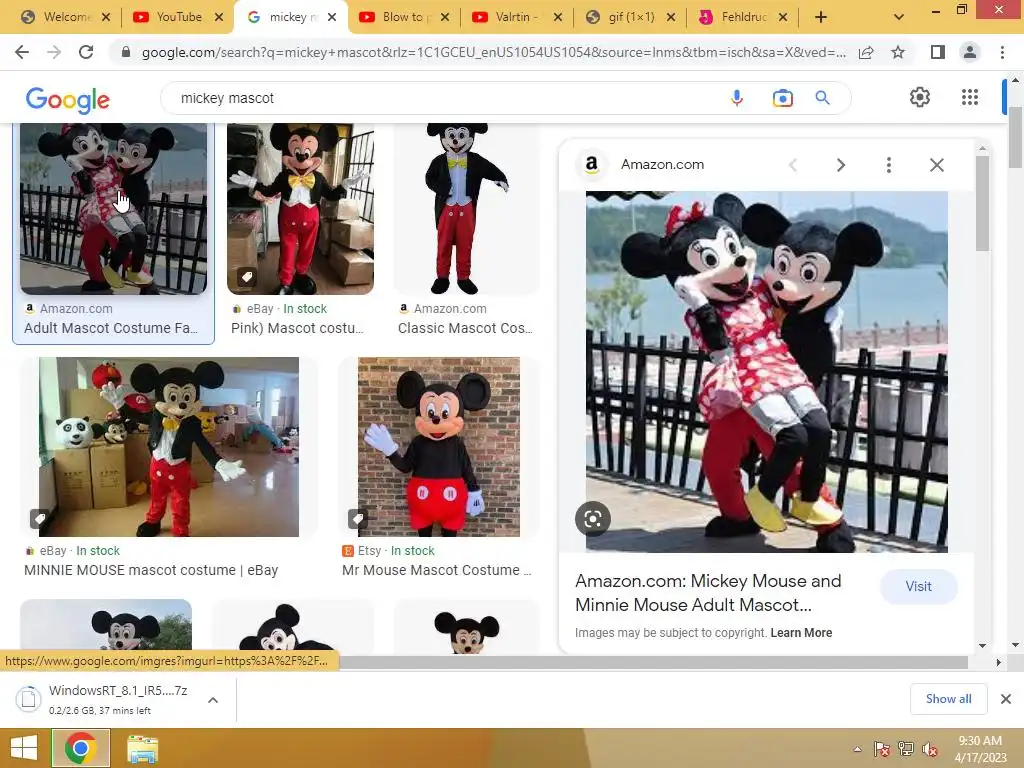
Task: Close the Amazon image preview panel
Action: pyautogui.click(x=936, y=165)
